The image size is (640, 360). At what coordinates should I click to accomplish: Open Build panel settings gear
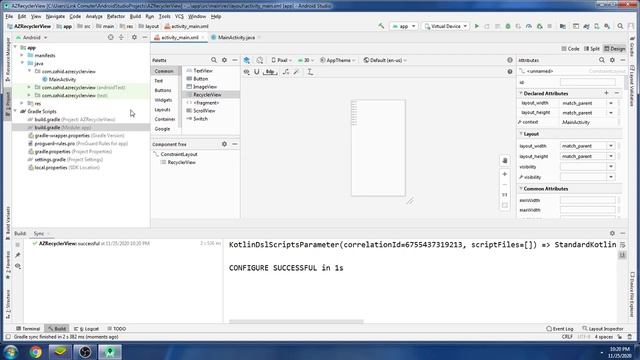point(612,233)
